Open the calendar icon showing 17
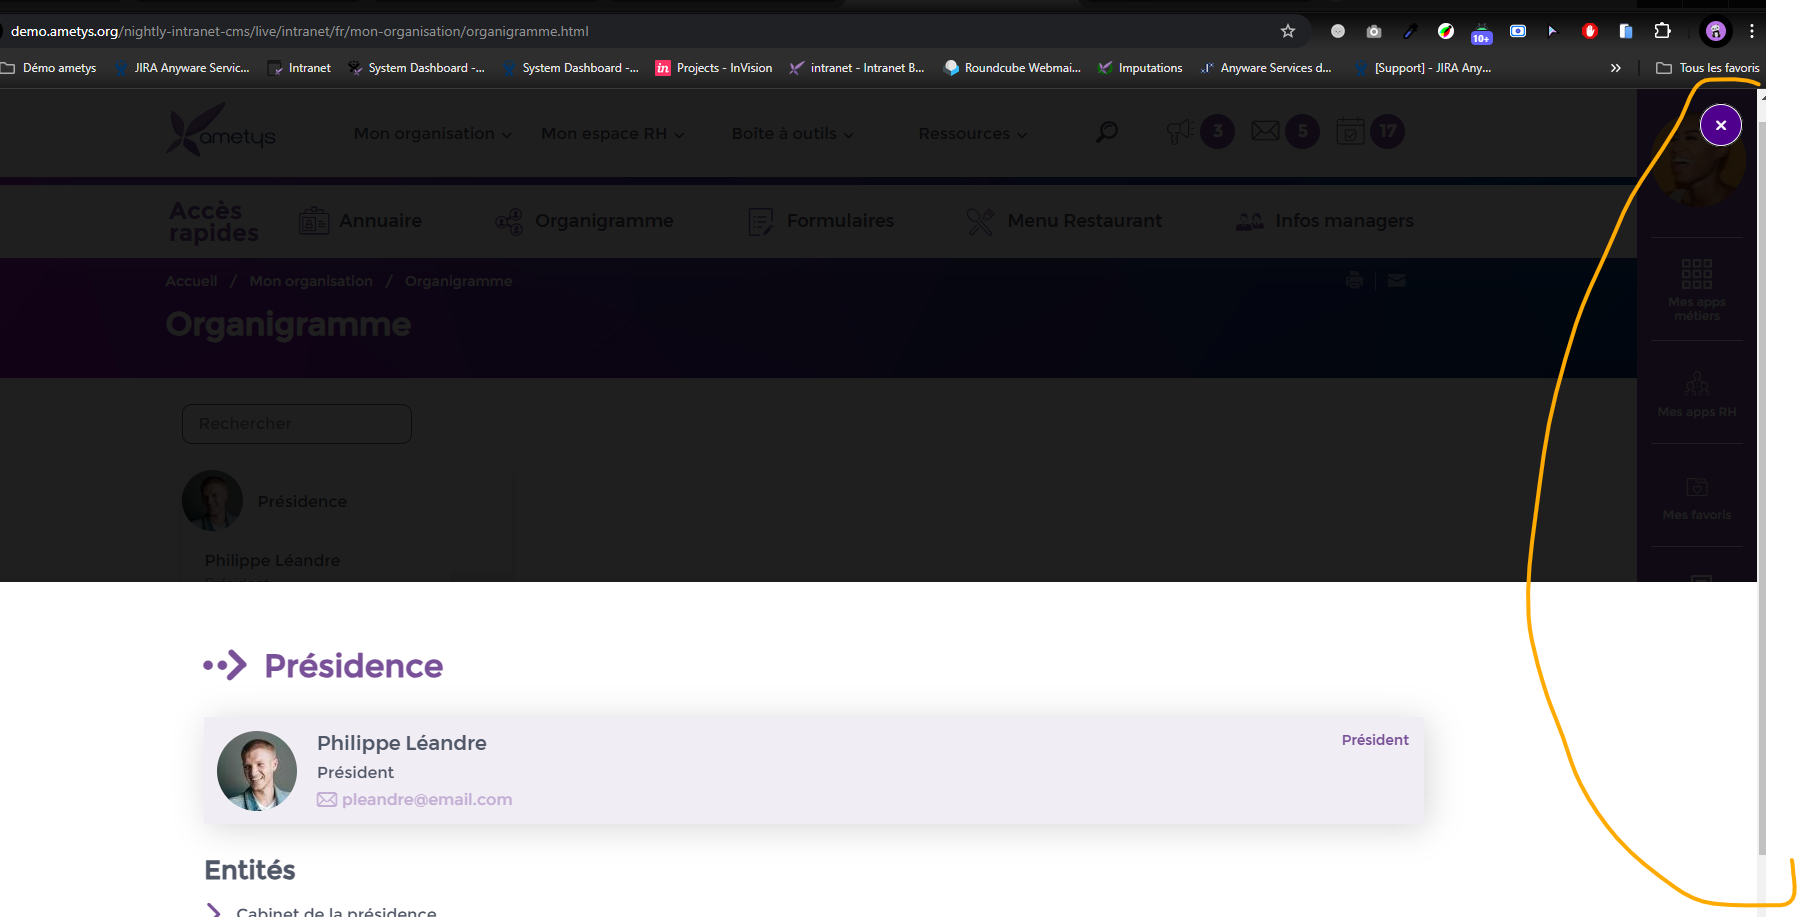This screenshot has height=917, width=1797. (x=1351, y=132)
